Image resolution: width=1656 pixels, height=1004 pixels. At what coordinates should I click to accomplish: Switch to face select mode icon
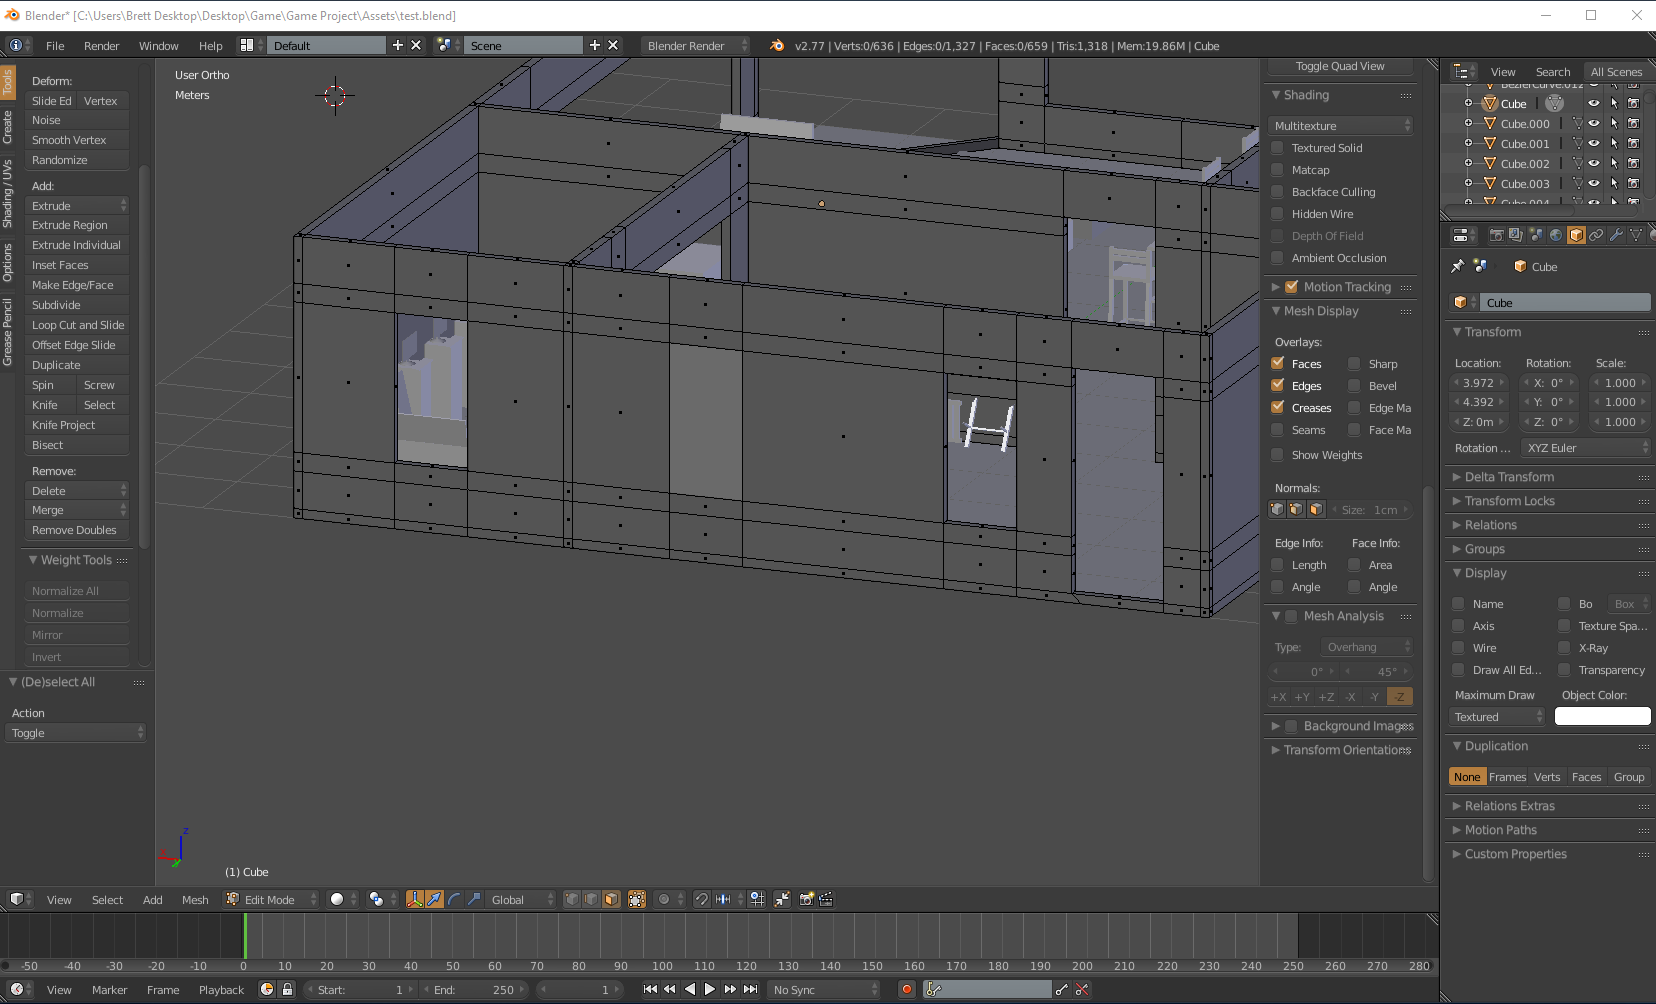point(612,899)
